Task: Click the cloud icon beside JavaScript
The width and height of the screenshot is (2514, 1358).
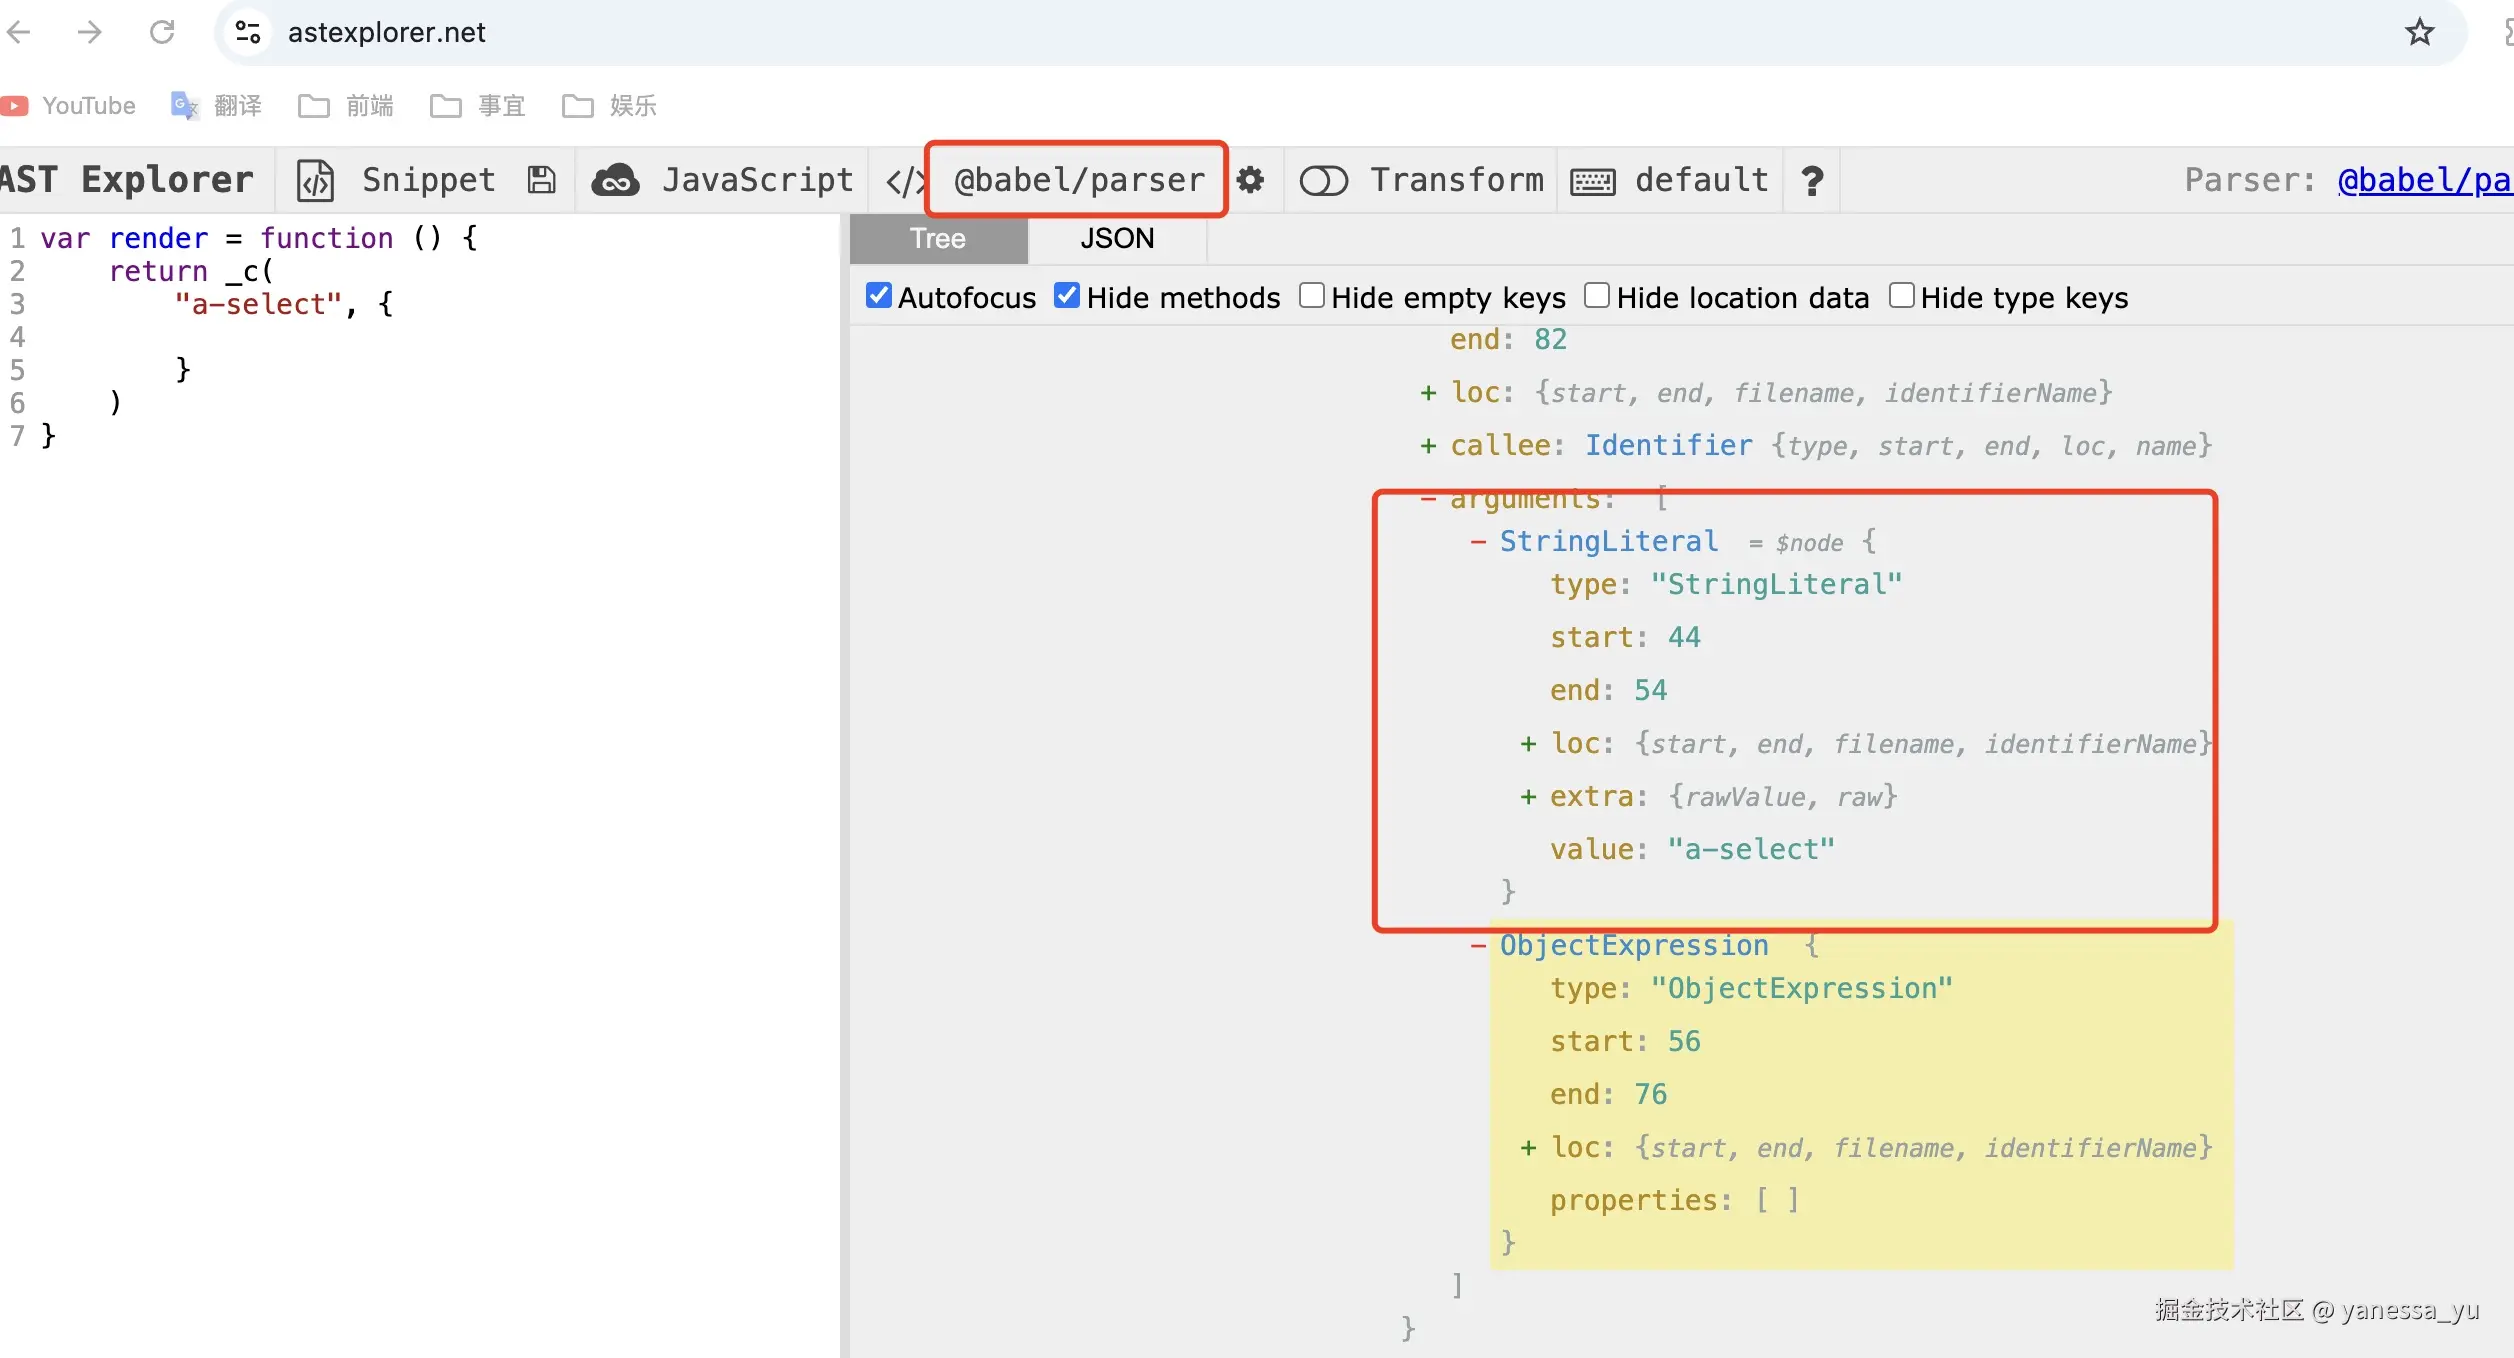Action: (x=616, y=180)
